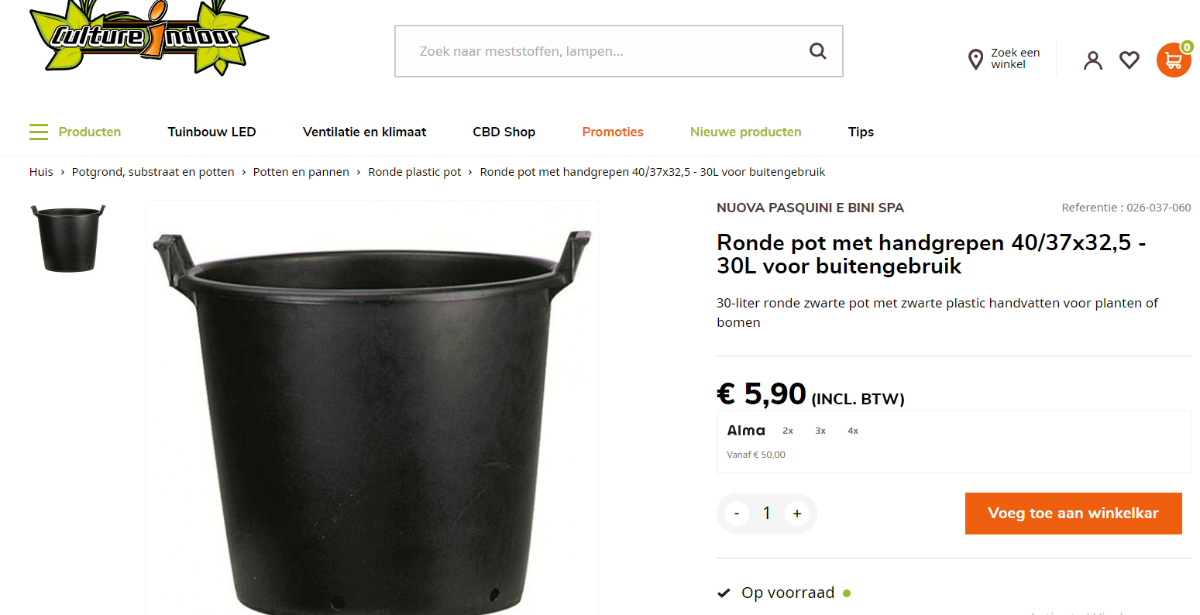
Task: Click the Alma payment logo
Action: tap(746, 431)
